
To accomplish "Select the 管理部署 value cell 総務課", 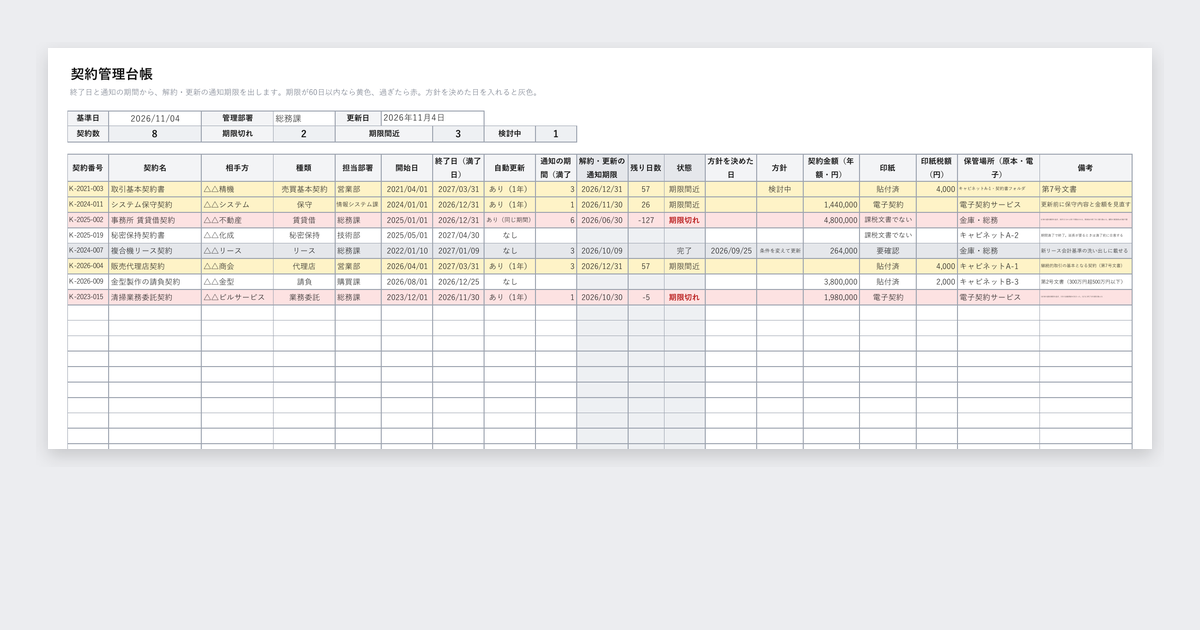I will point(304,118).
